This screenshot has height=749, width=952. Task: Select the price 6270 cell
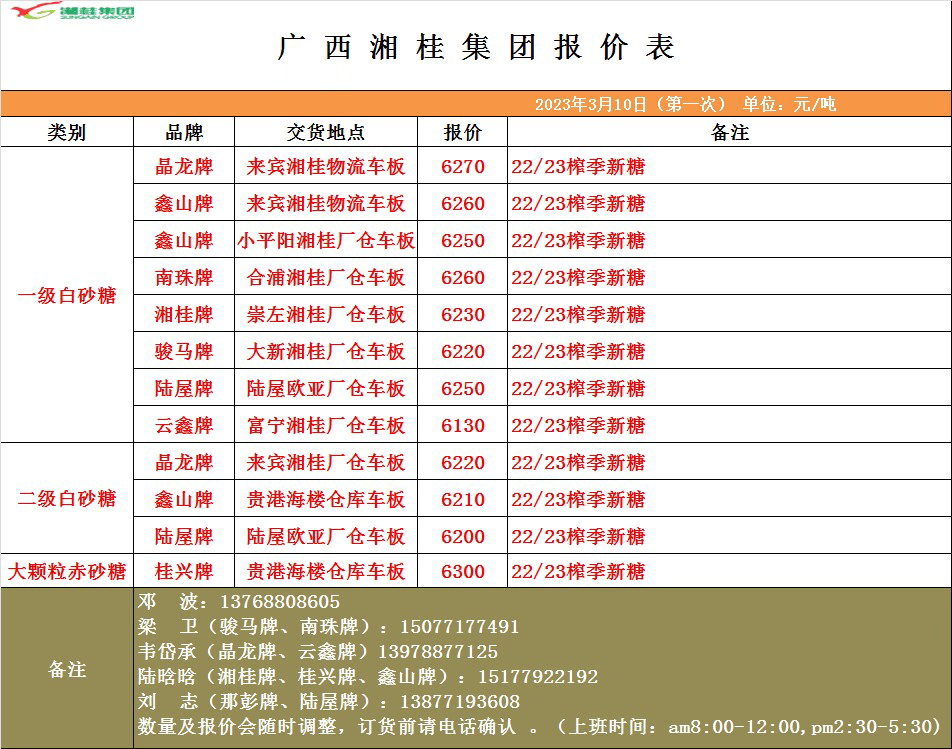click(x=462, y=167)
